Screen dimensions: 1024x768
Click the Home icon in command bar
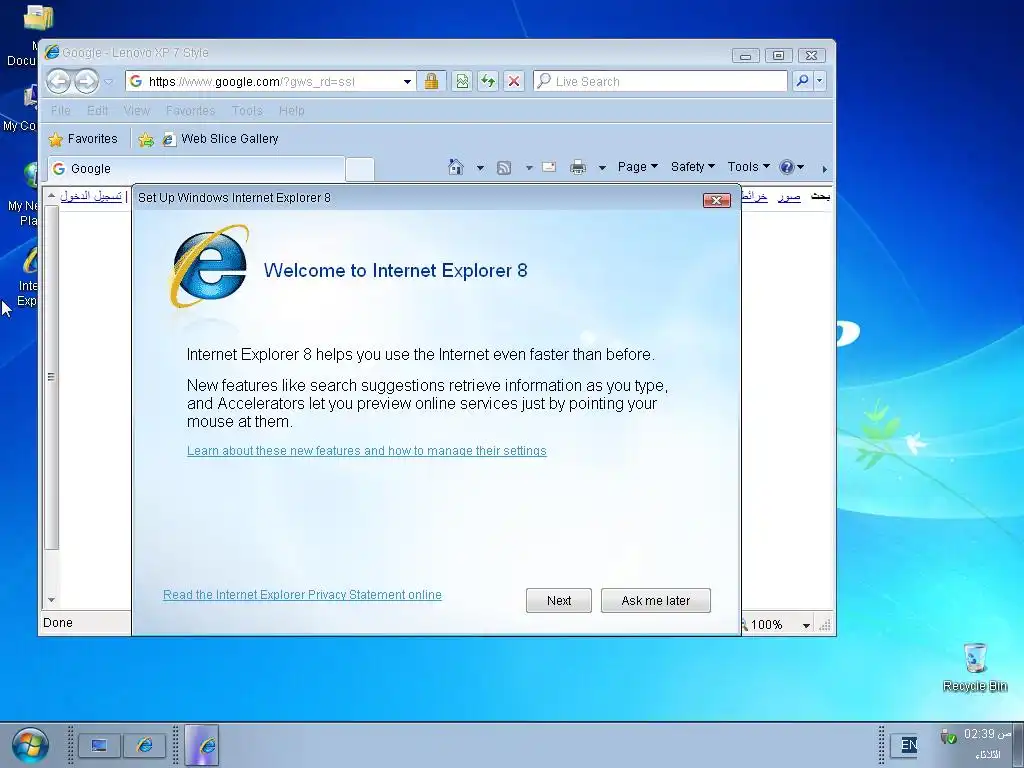click(x=456, y=167)
